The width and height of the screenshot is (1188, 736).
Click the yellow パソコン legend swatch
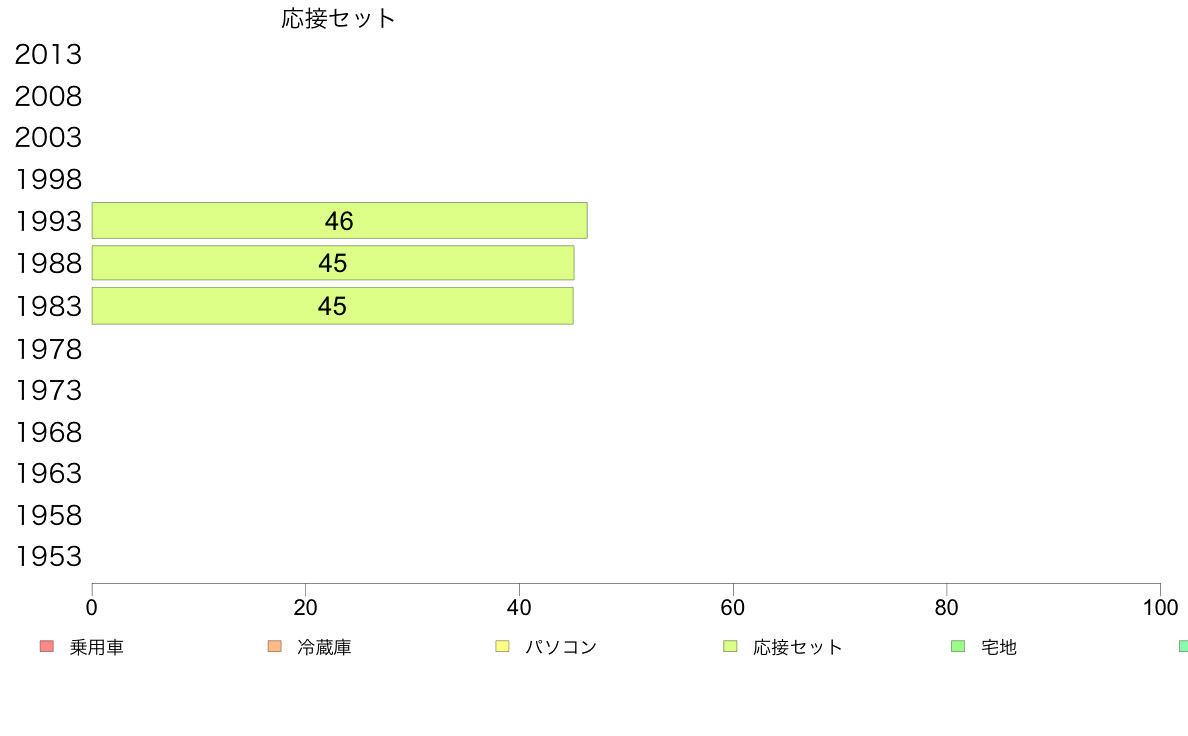tap(502, 646)
